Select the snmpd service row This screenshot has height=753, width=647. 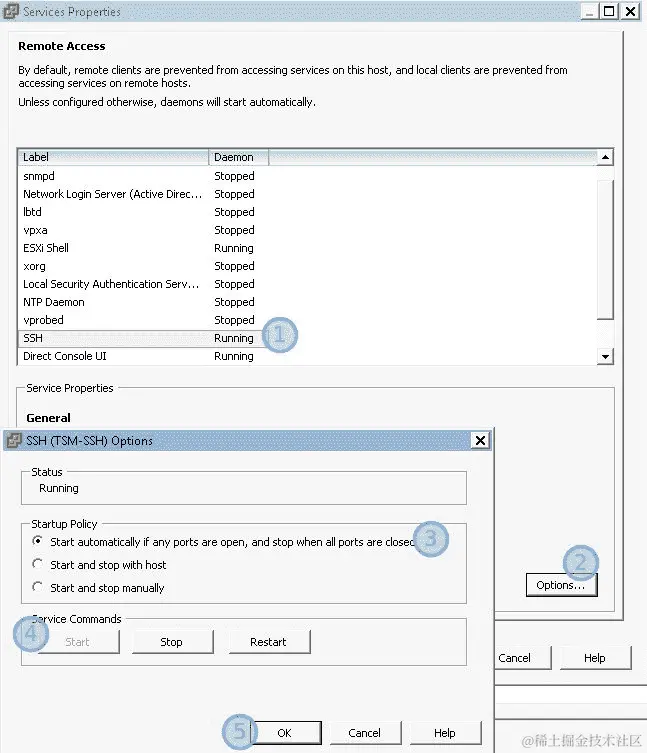pos(307,176)
